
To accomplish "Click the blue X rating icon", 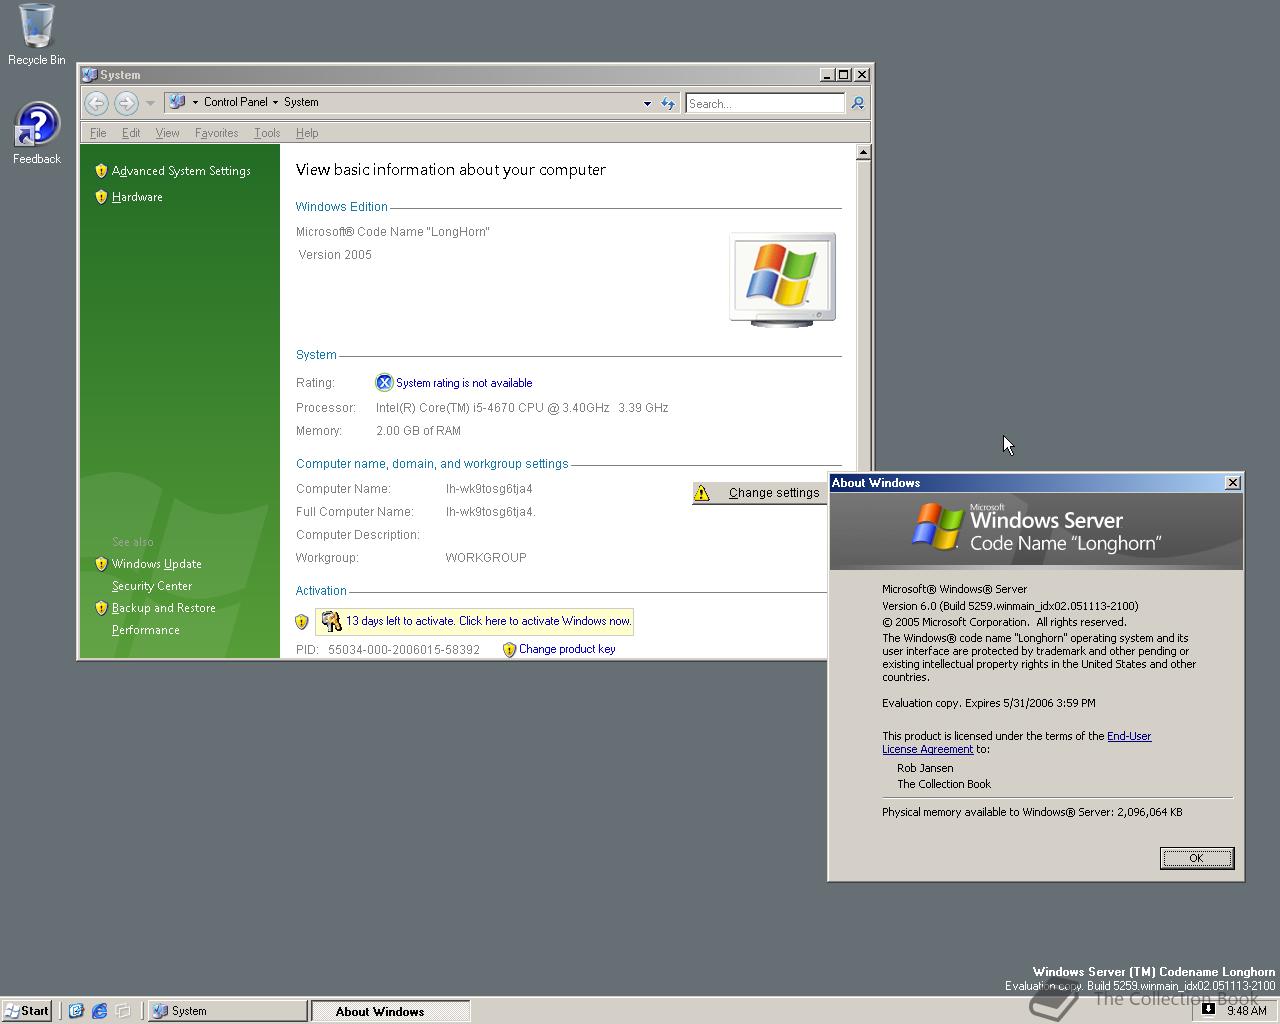I will (384, 383).
